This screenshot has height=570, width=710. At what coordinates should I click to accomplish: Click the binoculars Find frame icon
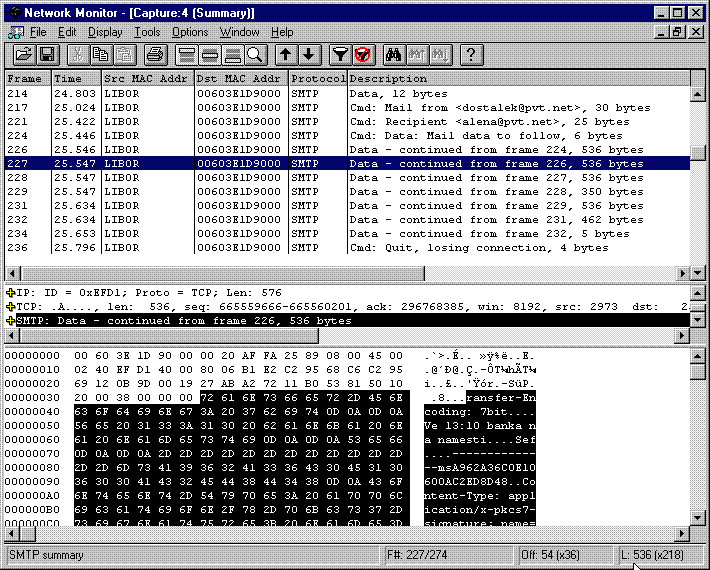coord(393,54)
